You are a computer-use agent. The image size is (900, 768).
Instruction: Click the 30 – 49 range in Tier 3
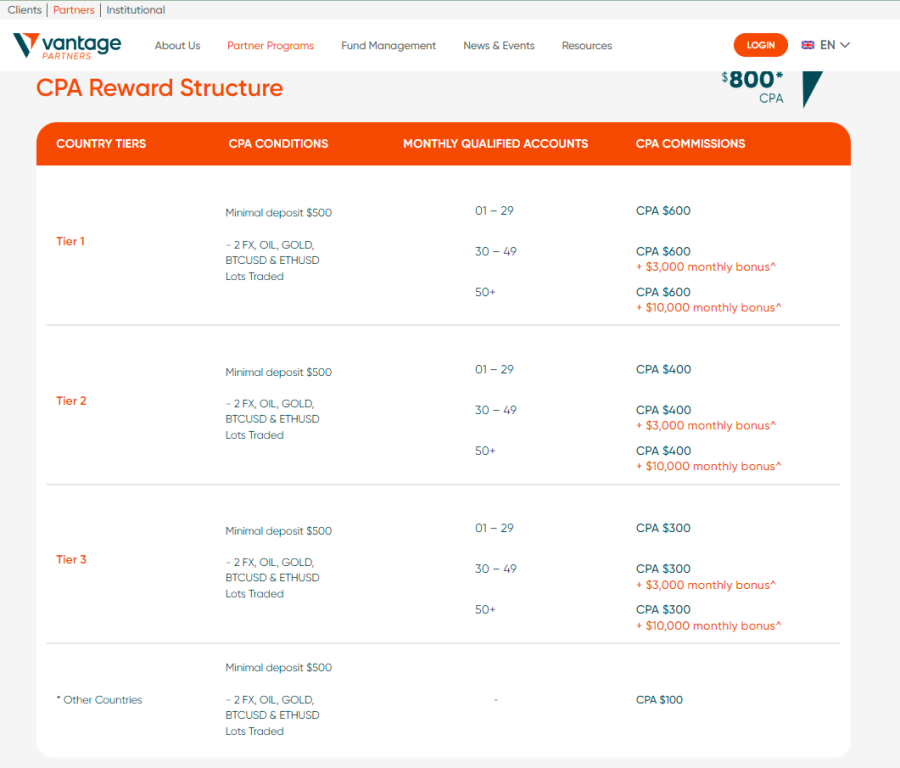pos(495,569)
